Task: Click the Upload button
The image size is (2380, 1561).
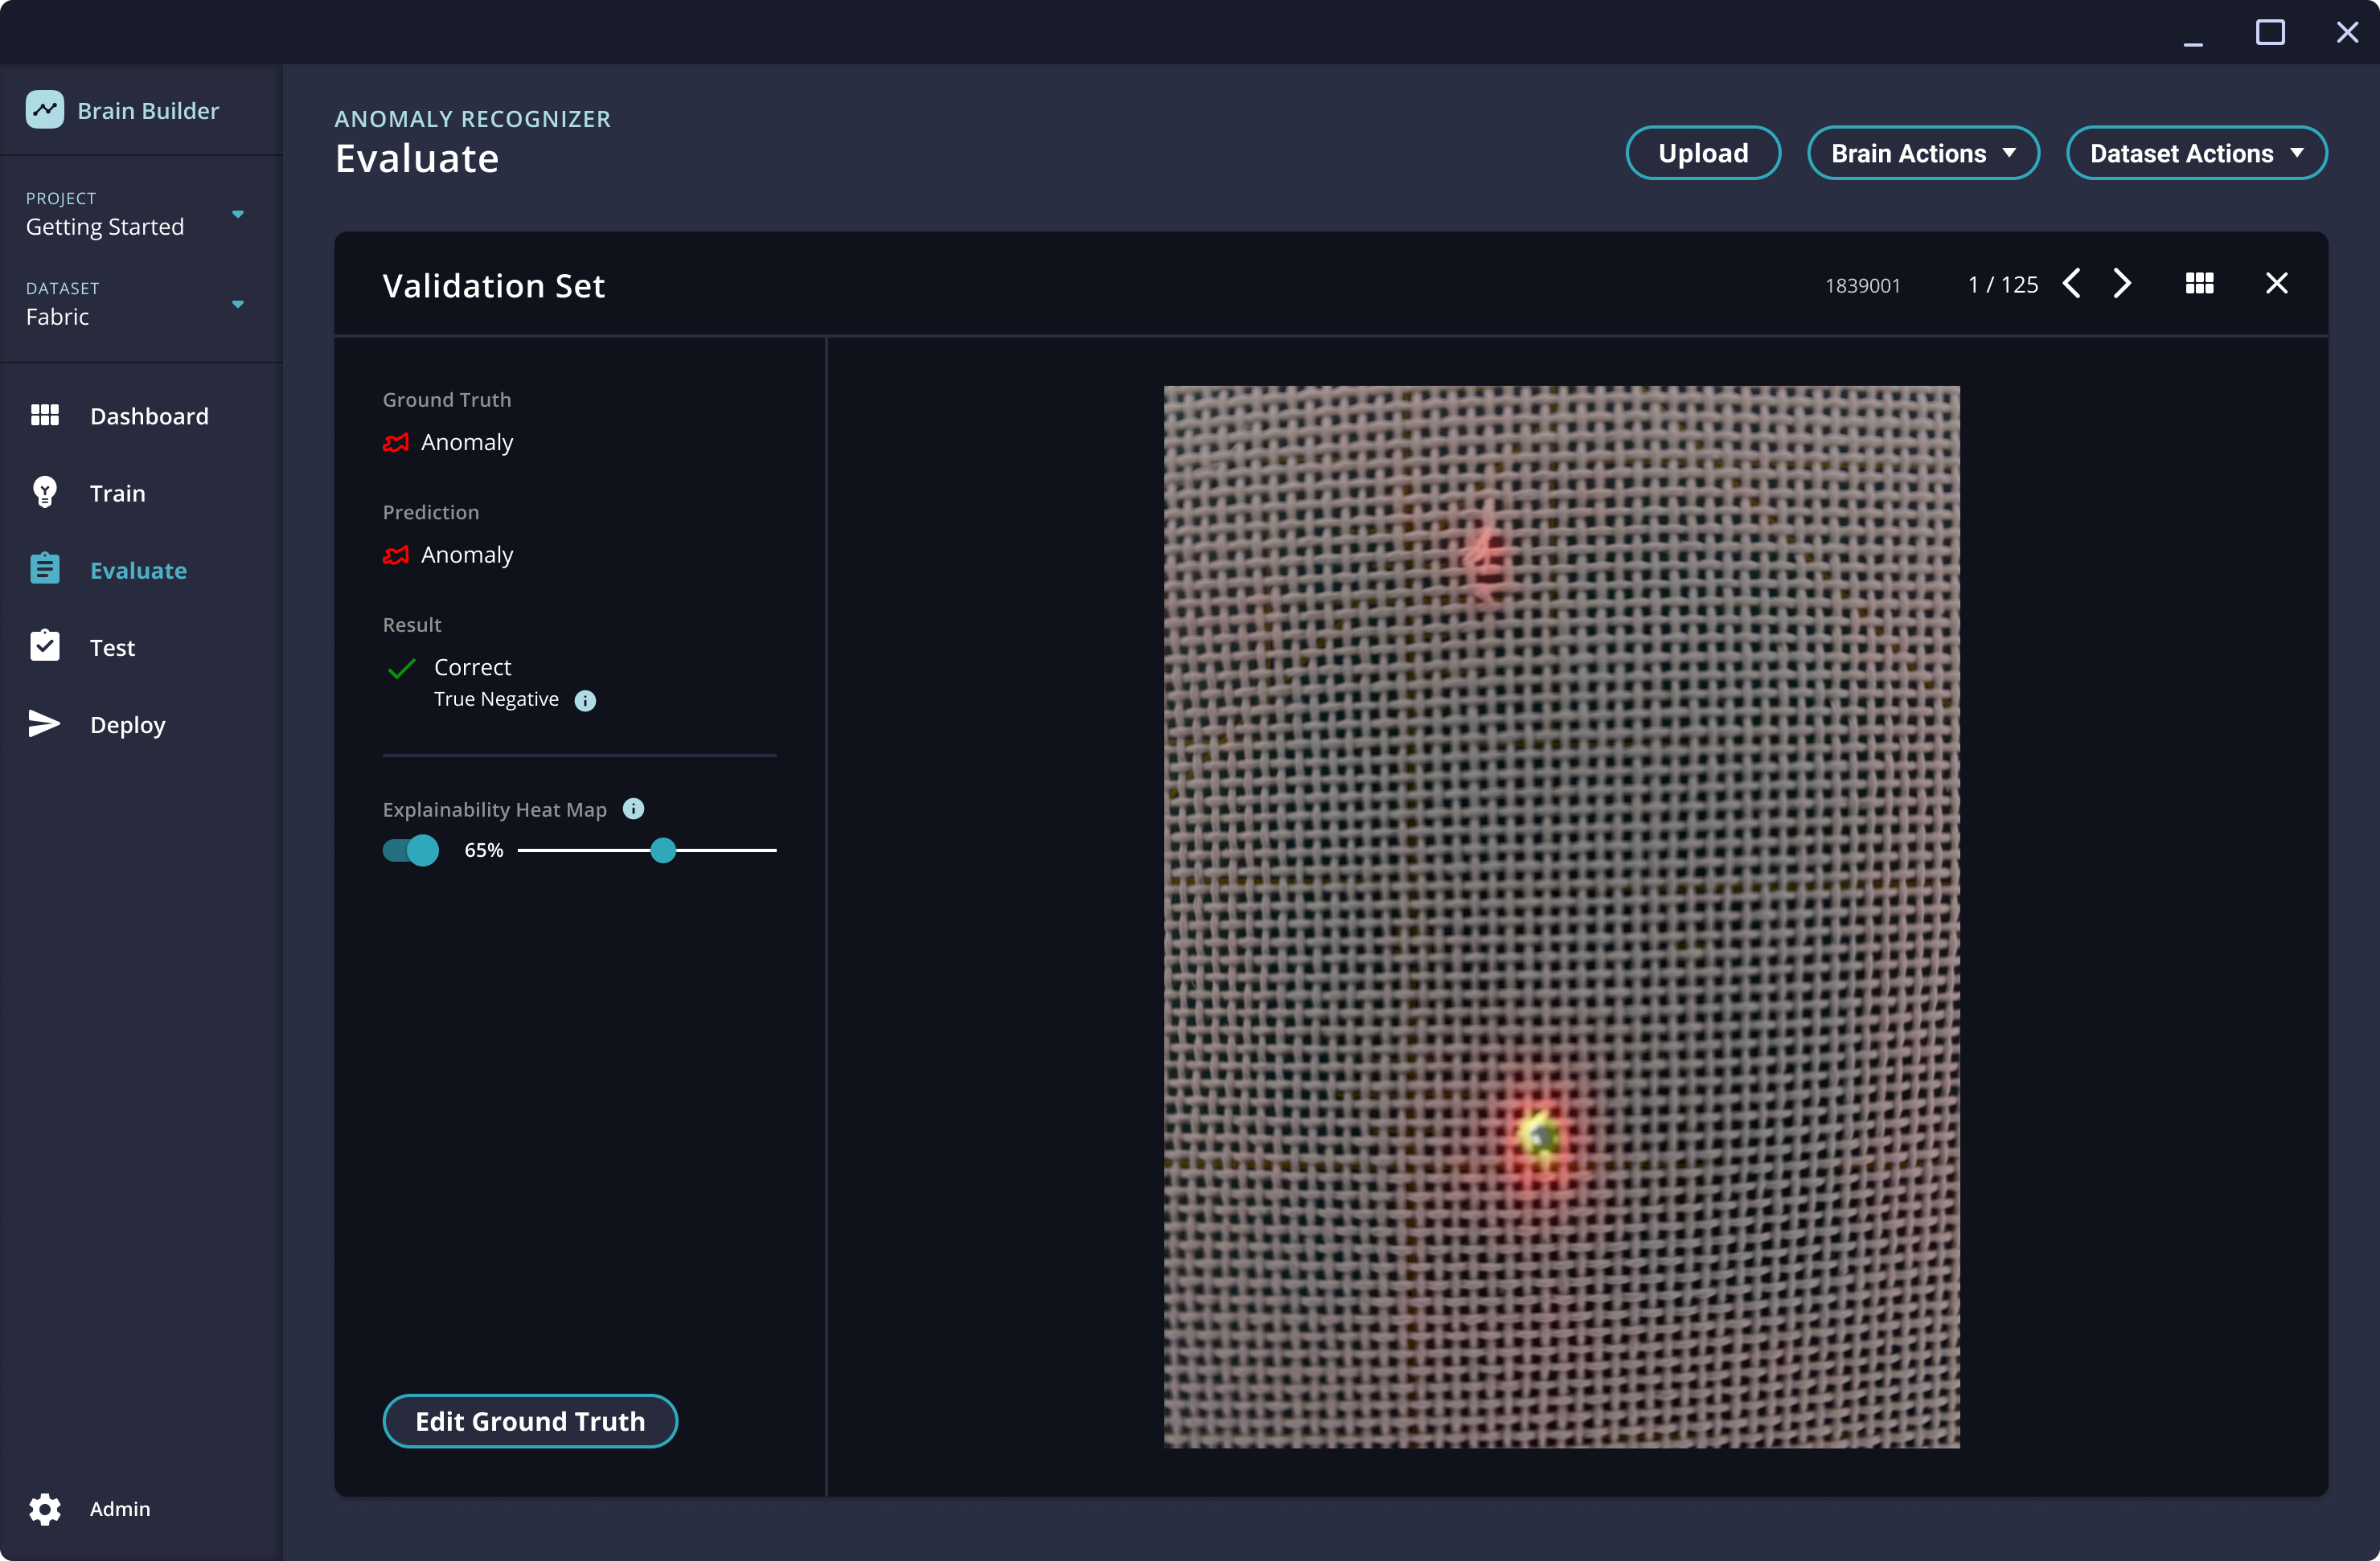Action: pyautogui.click(x=1702, y=154)
